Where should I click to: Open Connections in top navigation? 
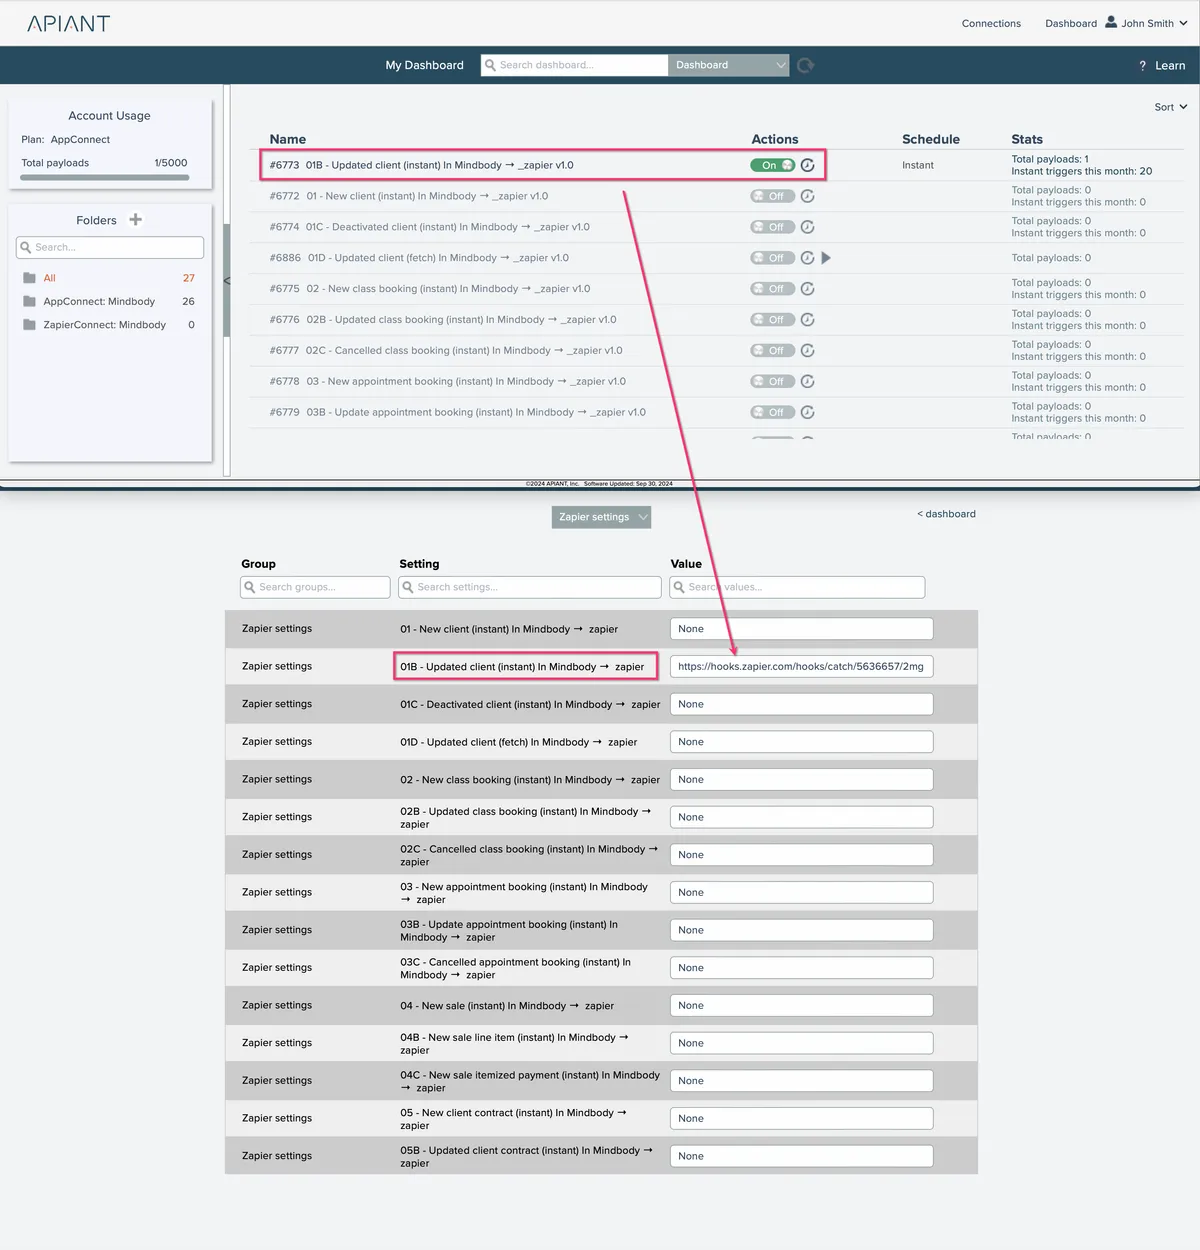(991, 23)
